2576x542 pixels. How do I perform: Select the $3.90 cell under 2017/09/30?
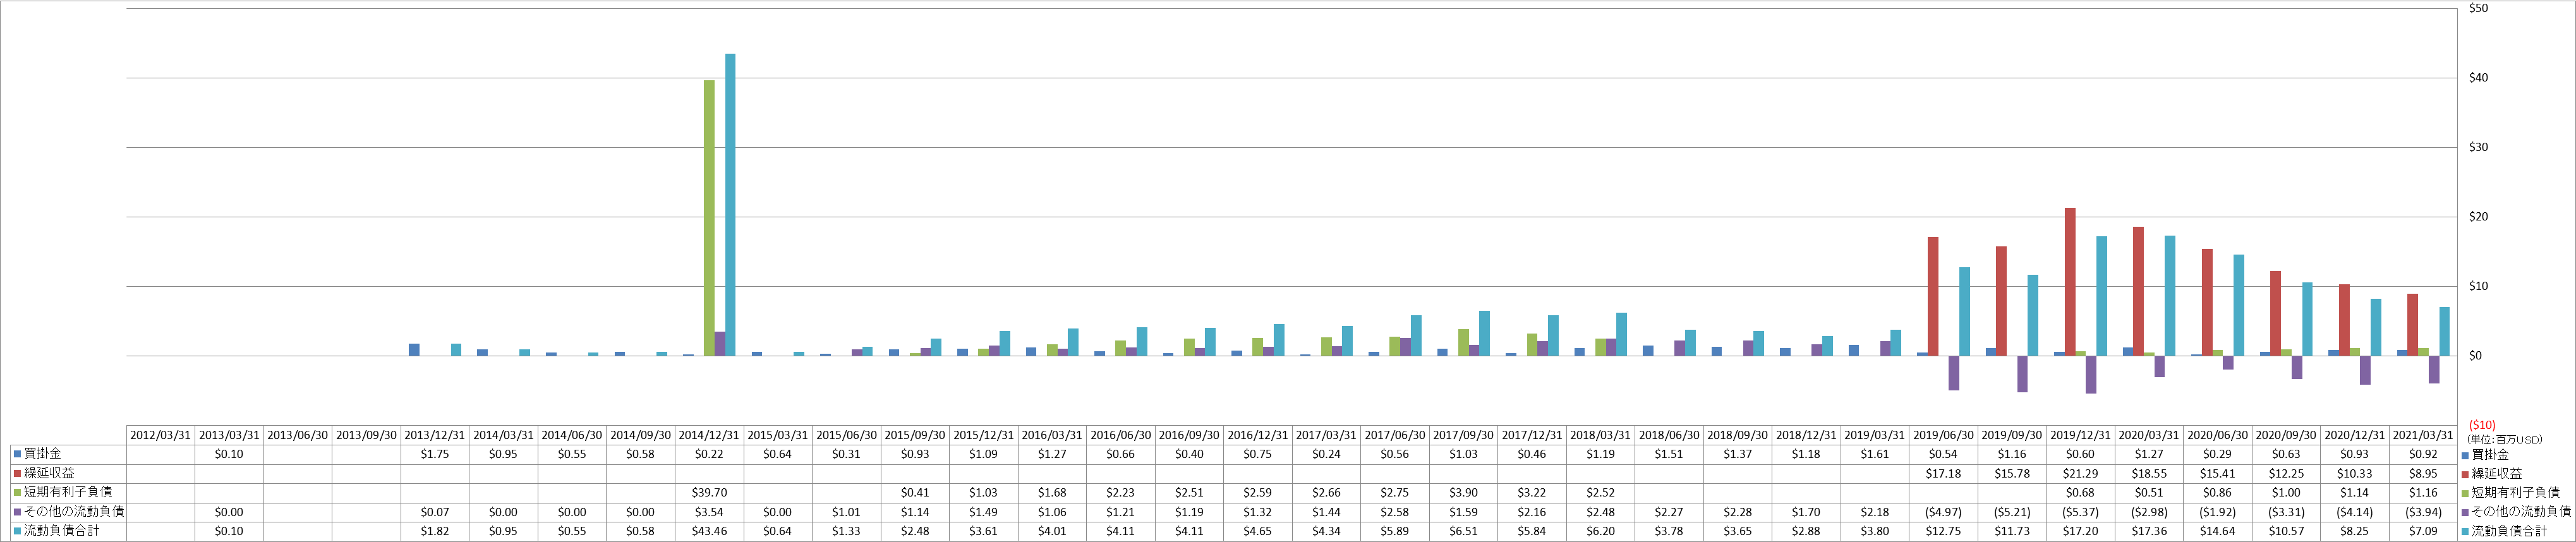(x=1464, y=493)
